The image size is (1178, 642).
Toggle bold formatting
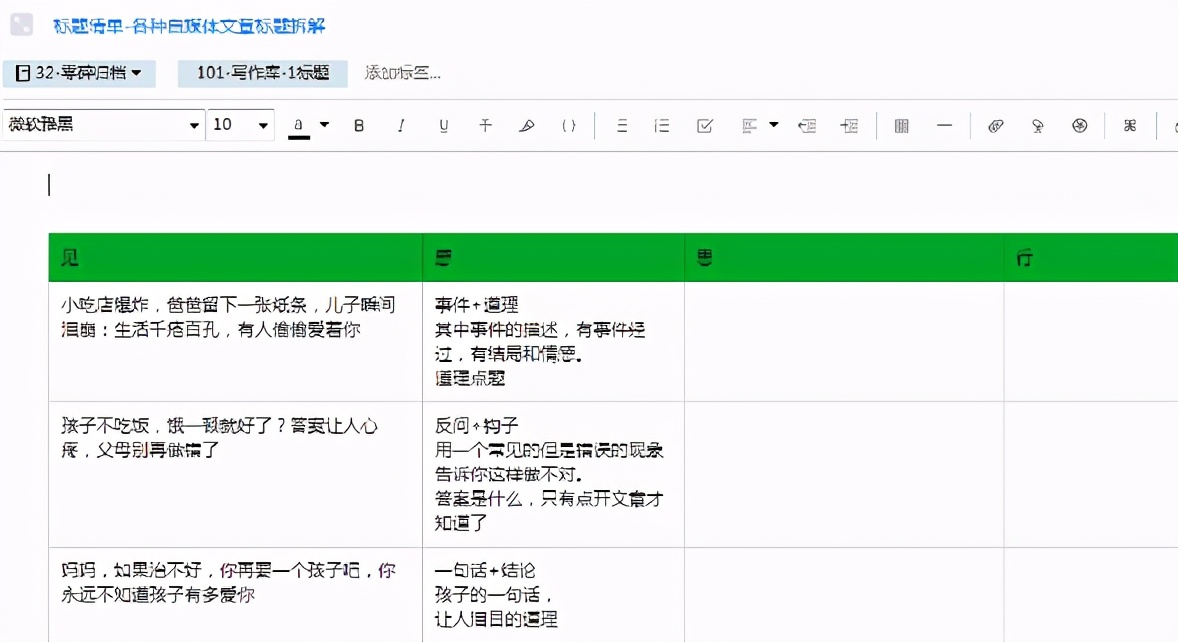click(x=359, y=126)
